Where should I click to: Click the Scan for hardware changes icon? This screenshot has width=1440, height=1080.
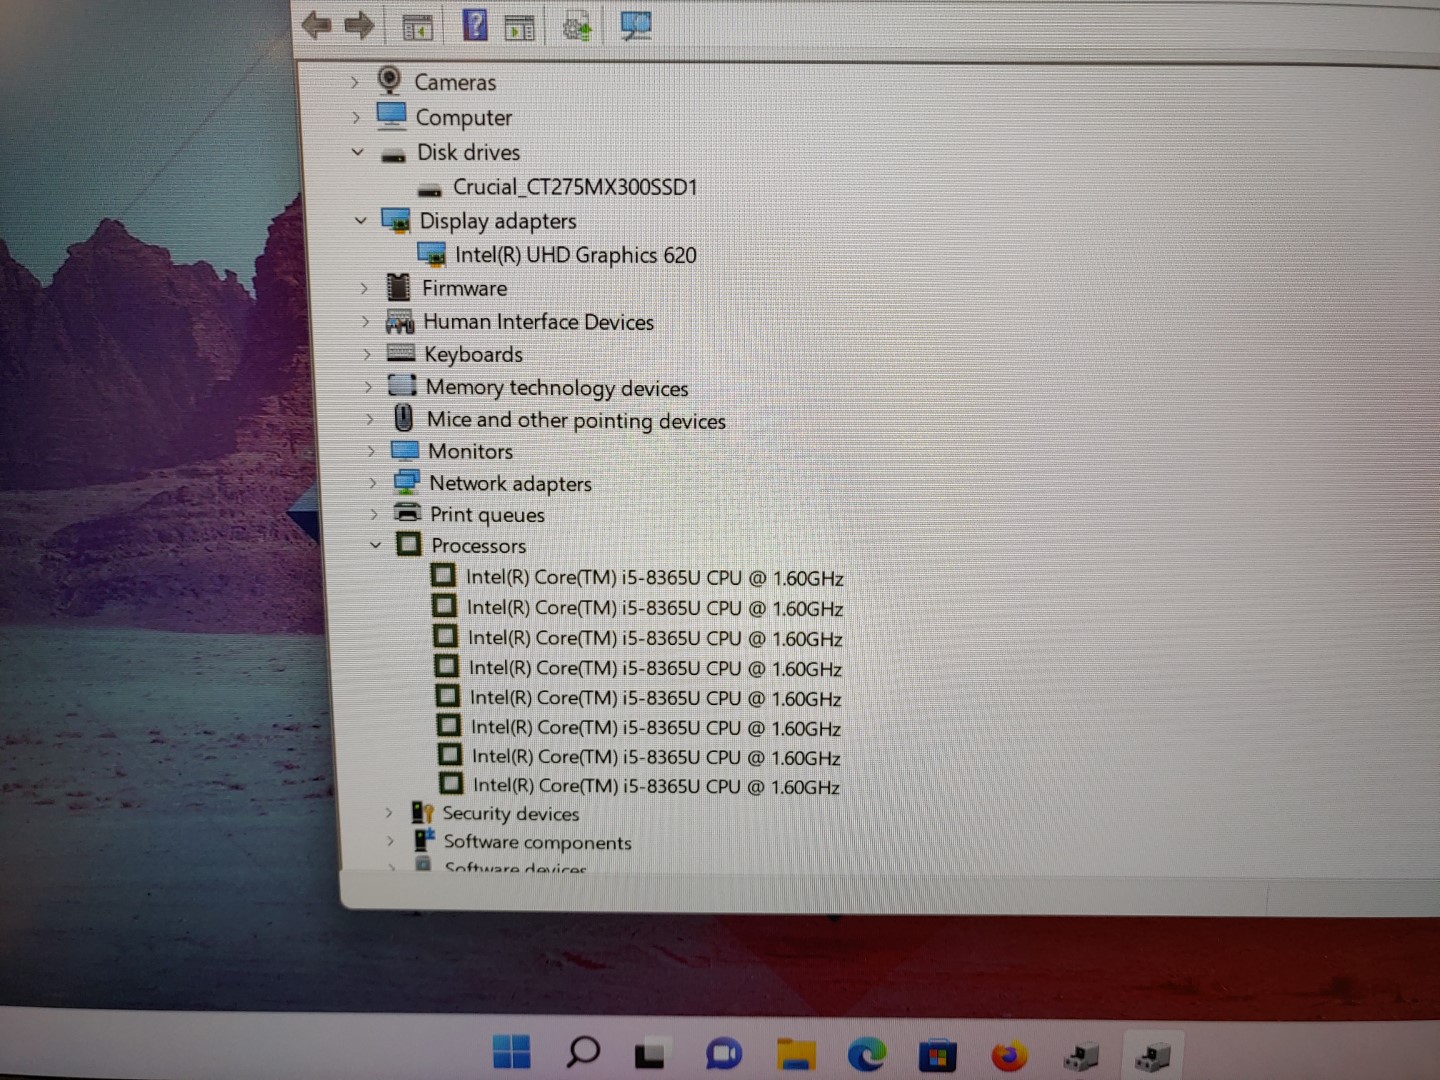tap(635, 26)
